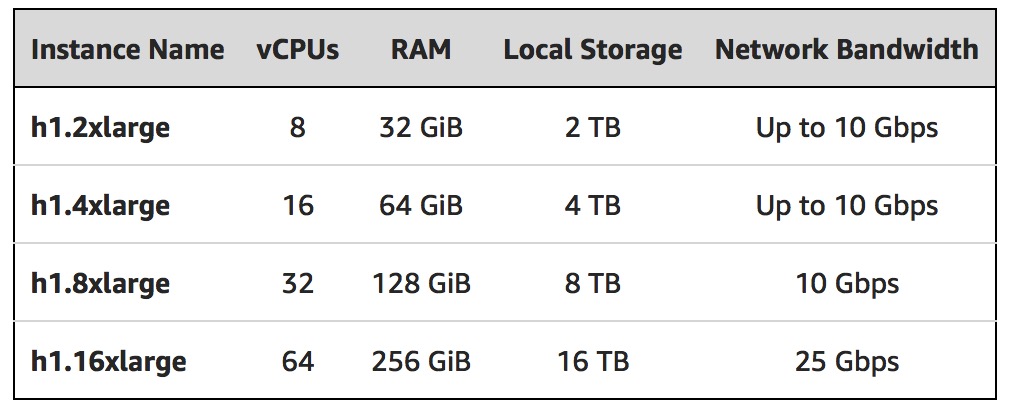
Task: Click the 16 TB storage cell
Action: (593, 361)
